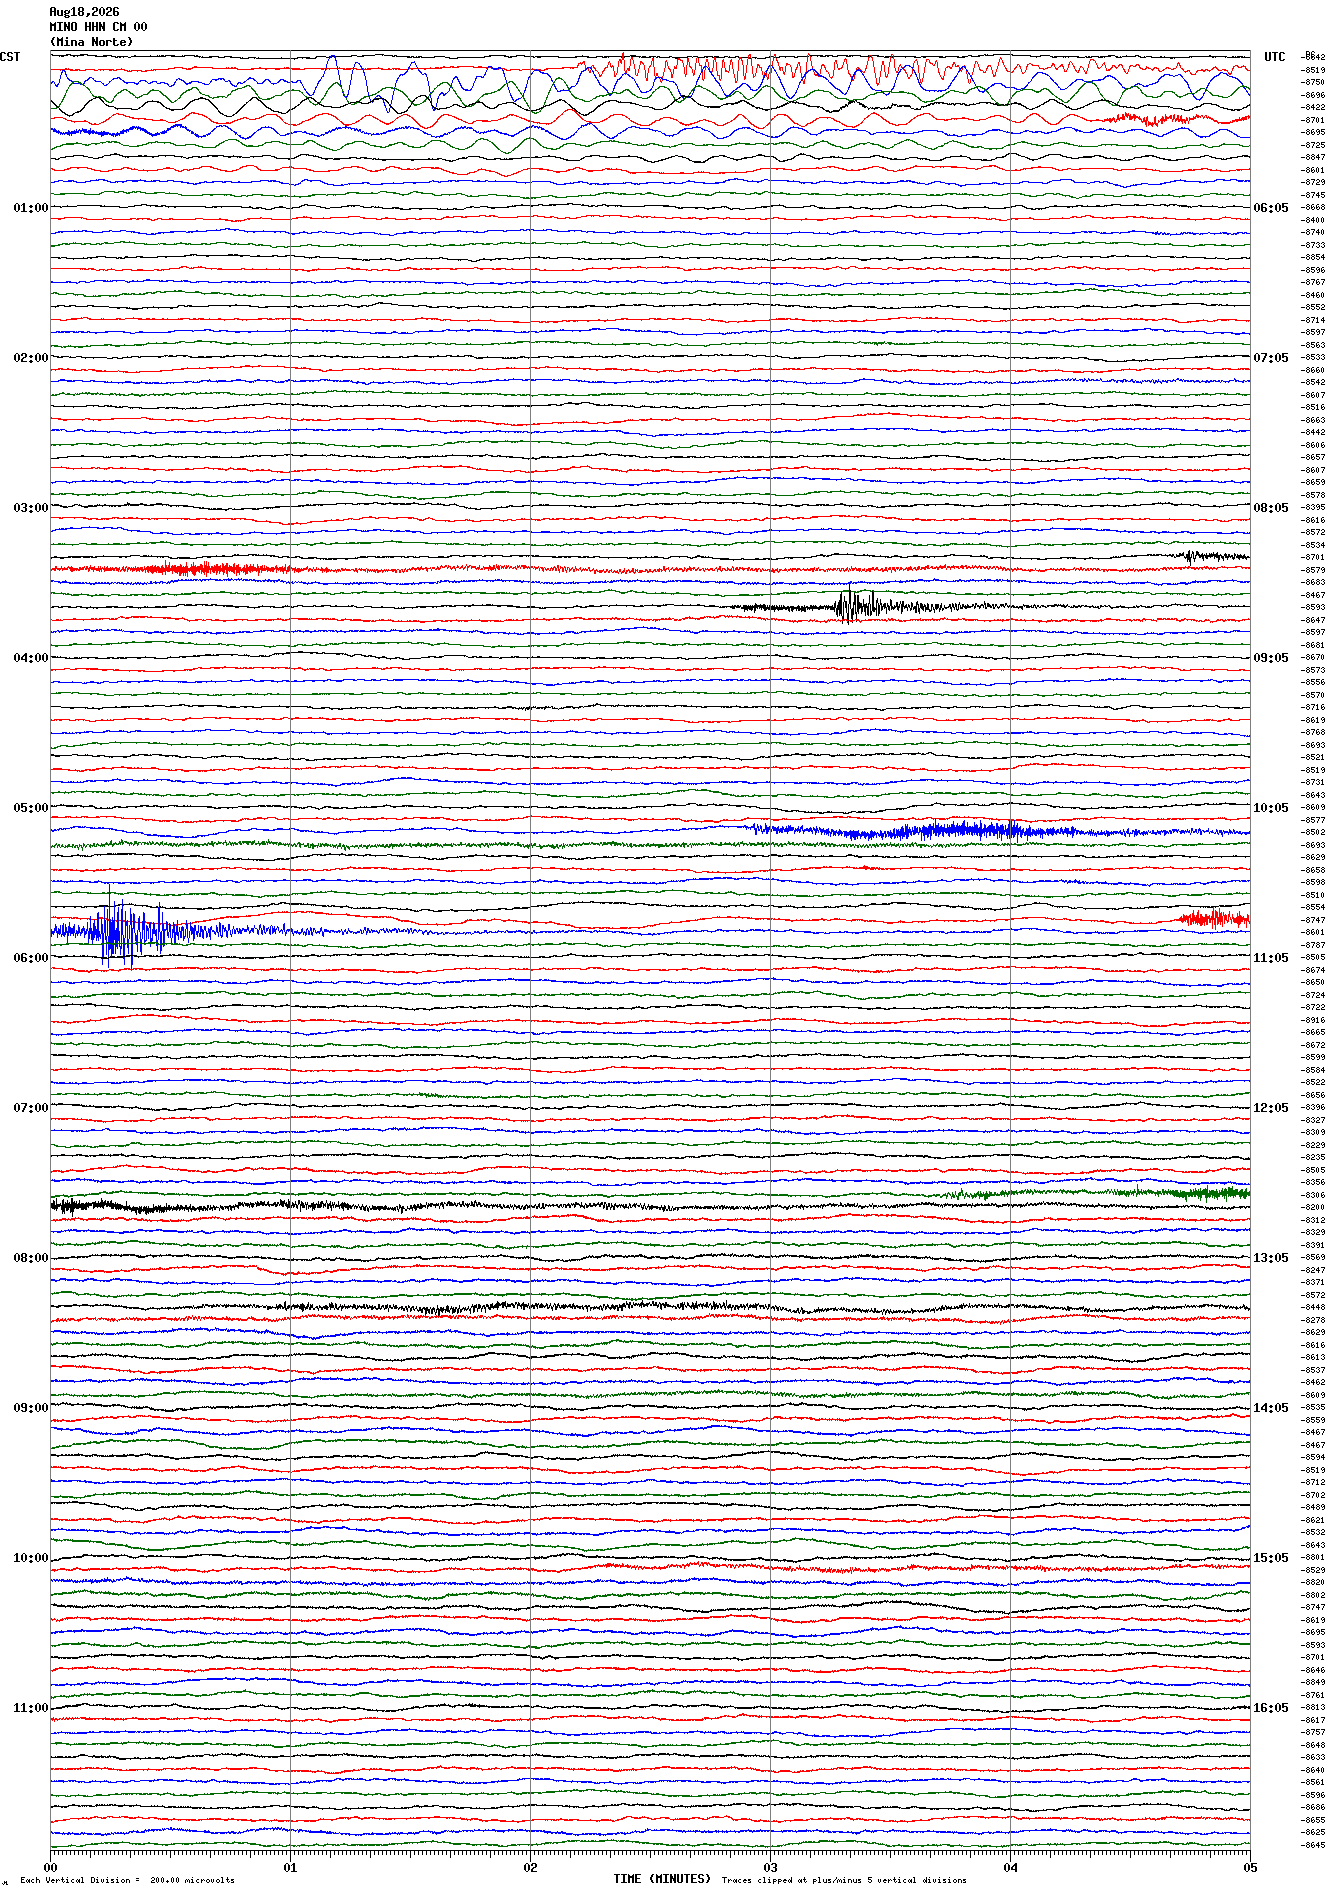Viewport: 1330px width, 1894px height.
Task: Click the CST timezone label
Action: pyautogui.click(x=10, y=57)
